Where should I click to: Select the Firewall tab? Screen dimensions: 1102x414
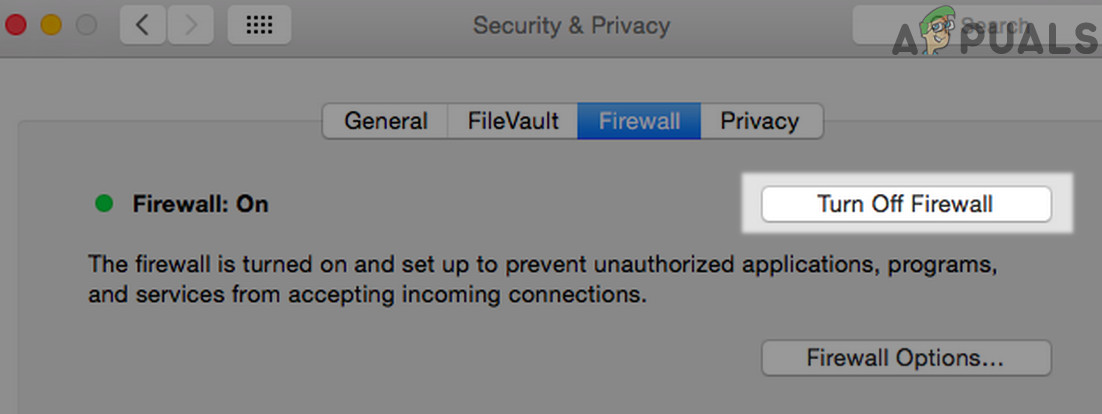tap(639, 122)
